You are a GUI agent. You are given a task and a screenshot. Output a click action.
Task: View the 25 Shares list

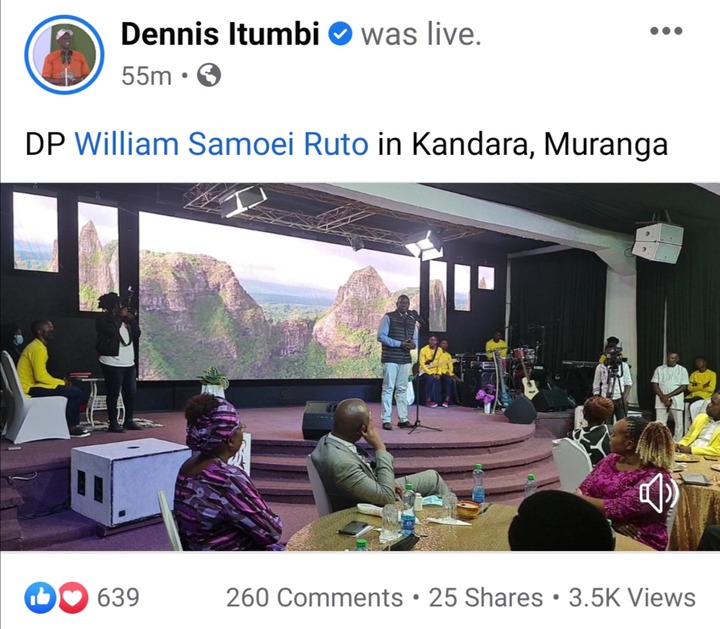[486, 597]
